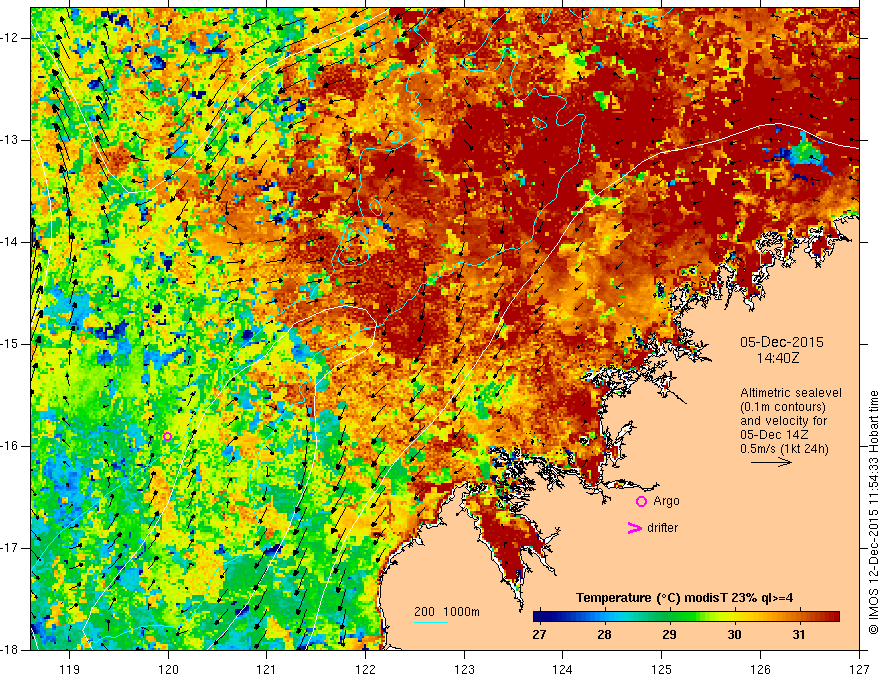880x680 pixels.
Task: Click the longitude label 123
Action: tap(464, 669)
